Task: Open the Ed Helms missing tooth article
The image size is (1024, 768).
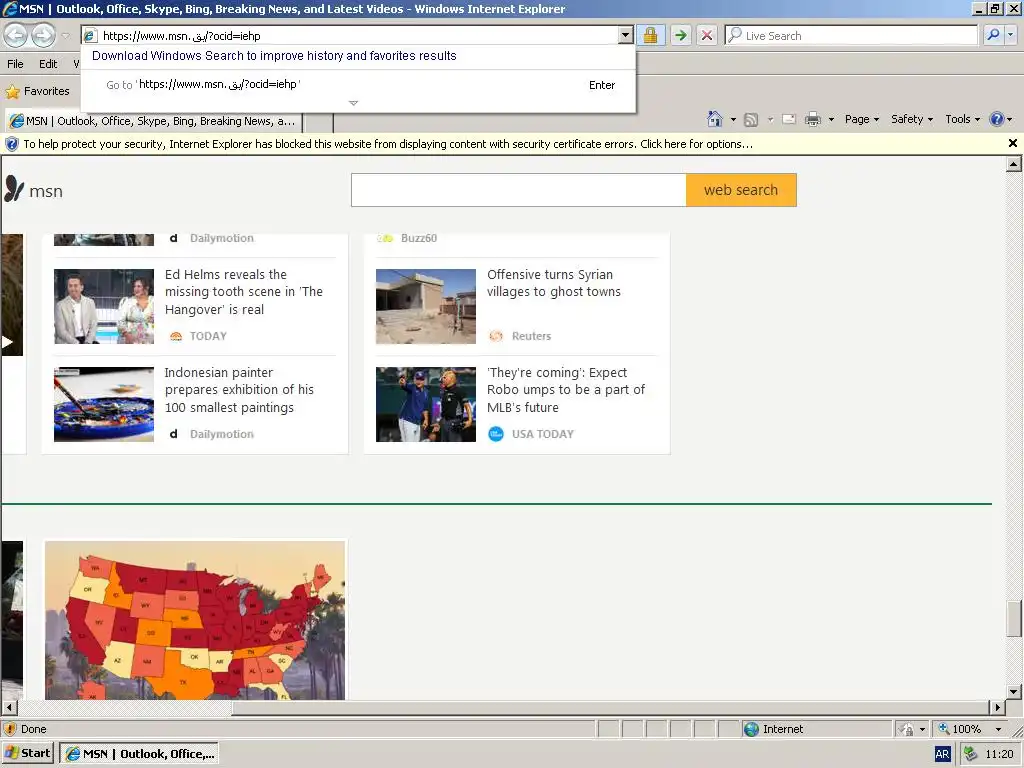Action: coord(244,292)
